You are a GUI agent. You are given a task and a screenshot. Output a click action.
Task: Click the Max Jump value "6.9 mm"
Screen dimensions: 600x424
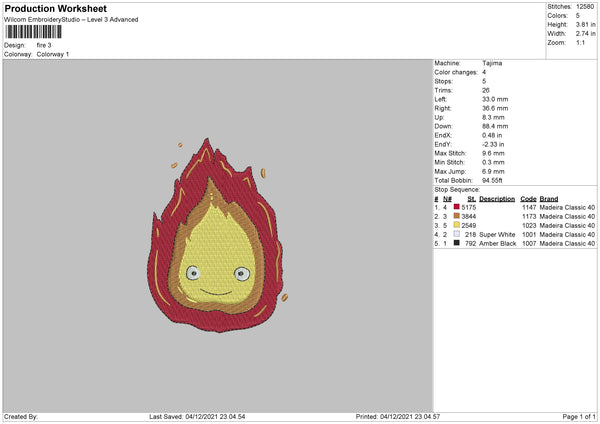[x=493, y=171]
